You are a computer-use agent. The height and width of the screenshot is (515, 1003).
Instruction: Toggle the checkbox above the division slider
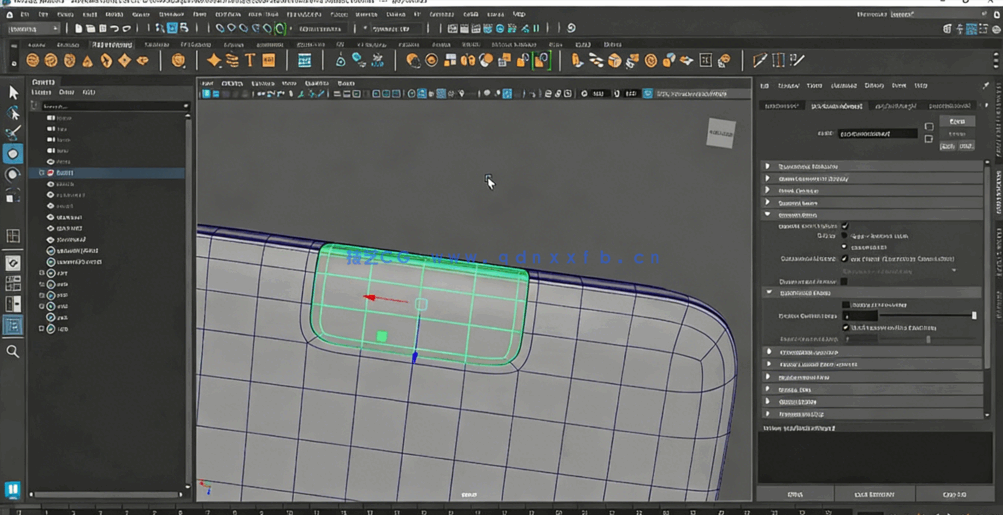845,305
